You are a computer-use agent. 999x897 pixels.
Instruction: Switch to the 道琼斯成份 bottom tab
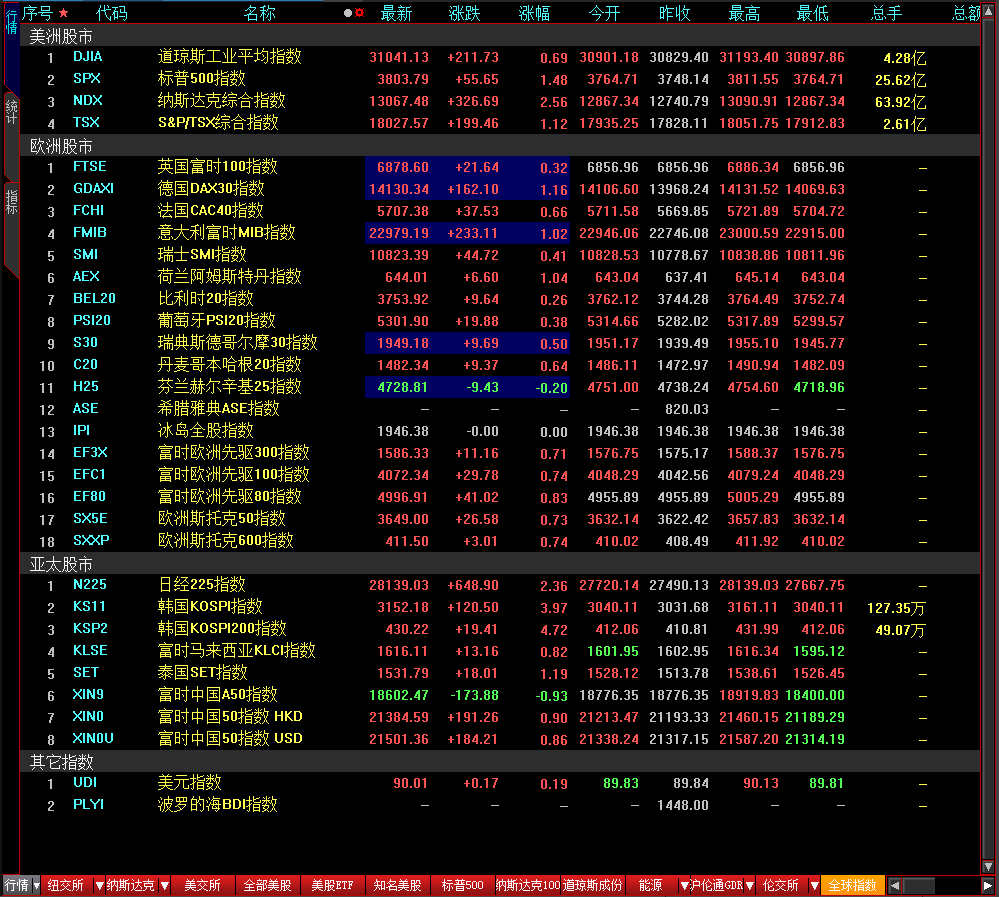pyautogui.click(x=593, y=885)
